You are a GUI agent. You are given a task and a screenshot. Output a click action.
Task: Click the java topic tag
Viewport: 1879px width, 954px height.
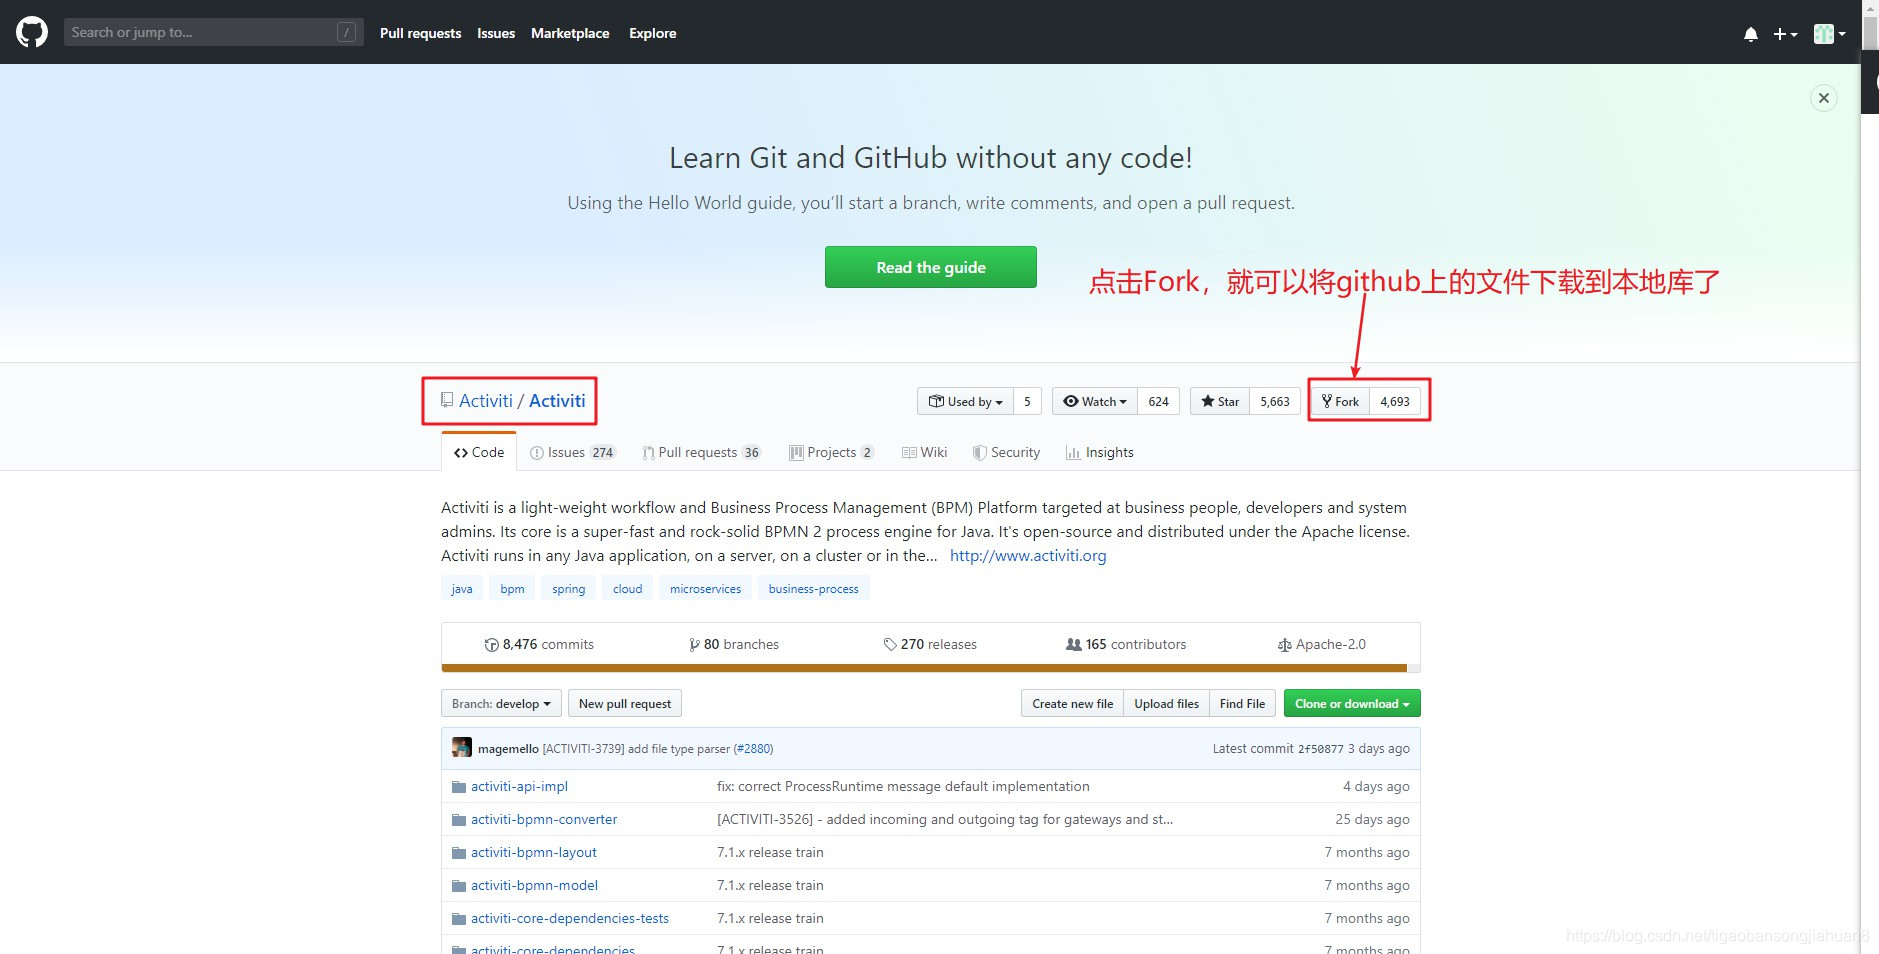tap(462, 588)
